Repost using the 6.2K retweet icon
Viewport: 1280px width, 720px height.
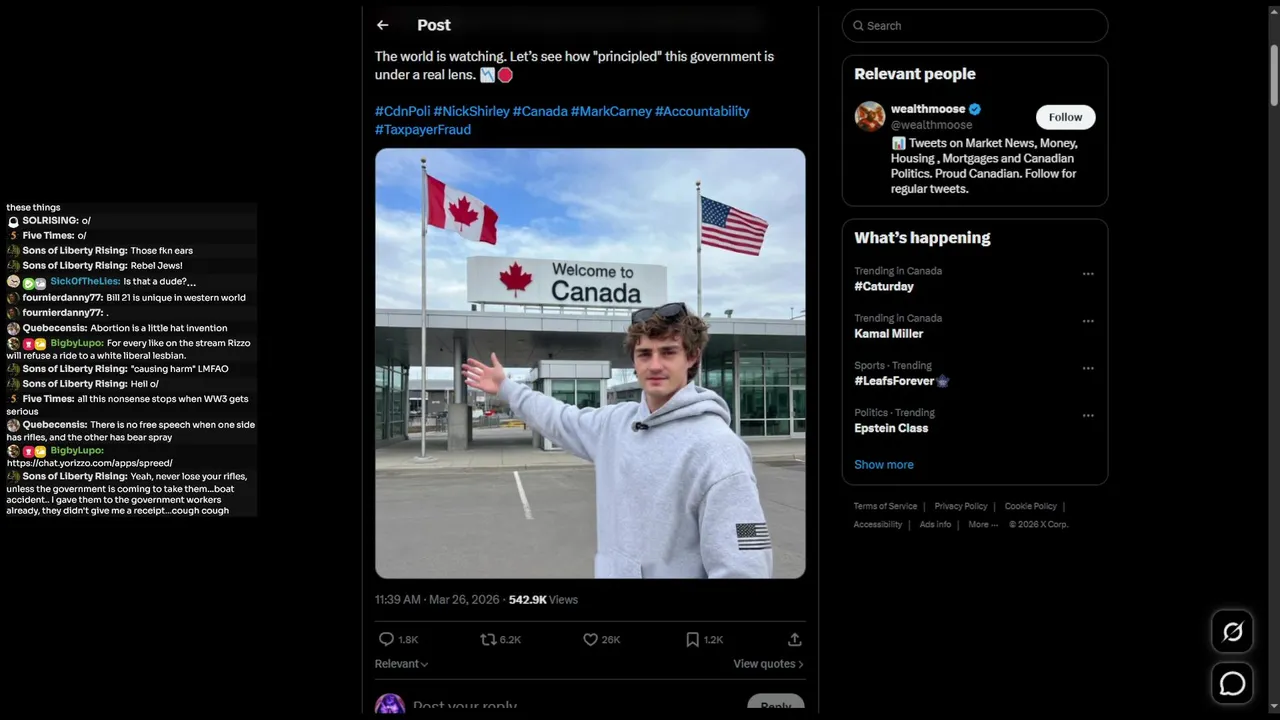[488, 639]
